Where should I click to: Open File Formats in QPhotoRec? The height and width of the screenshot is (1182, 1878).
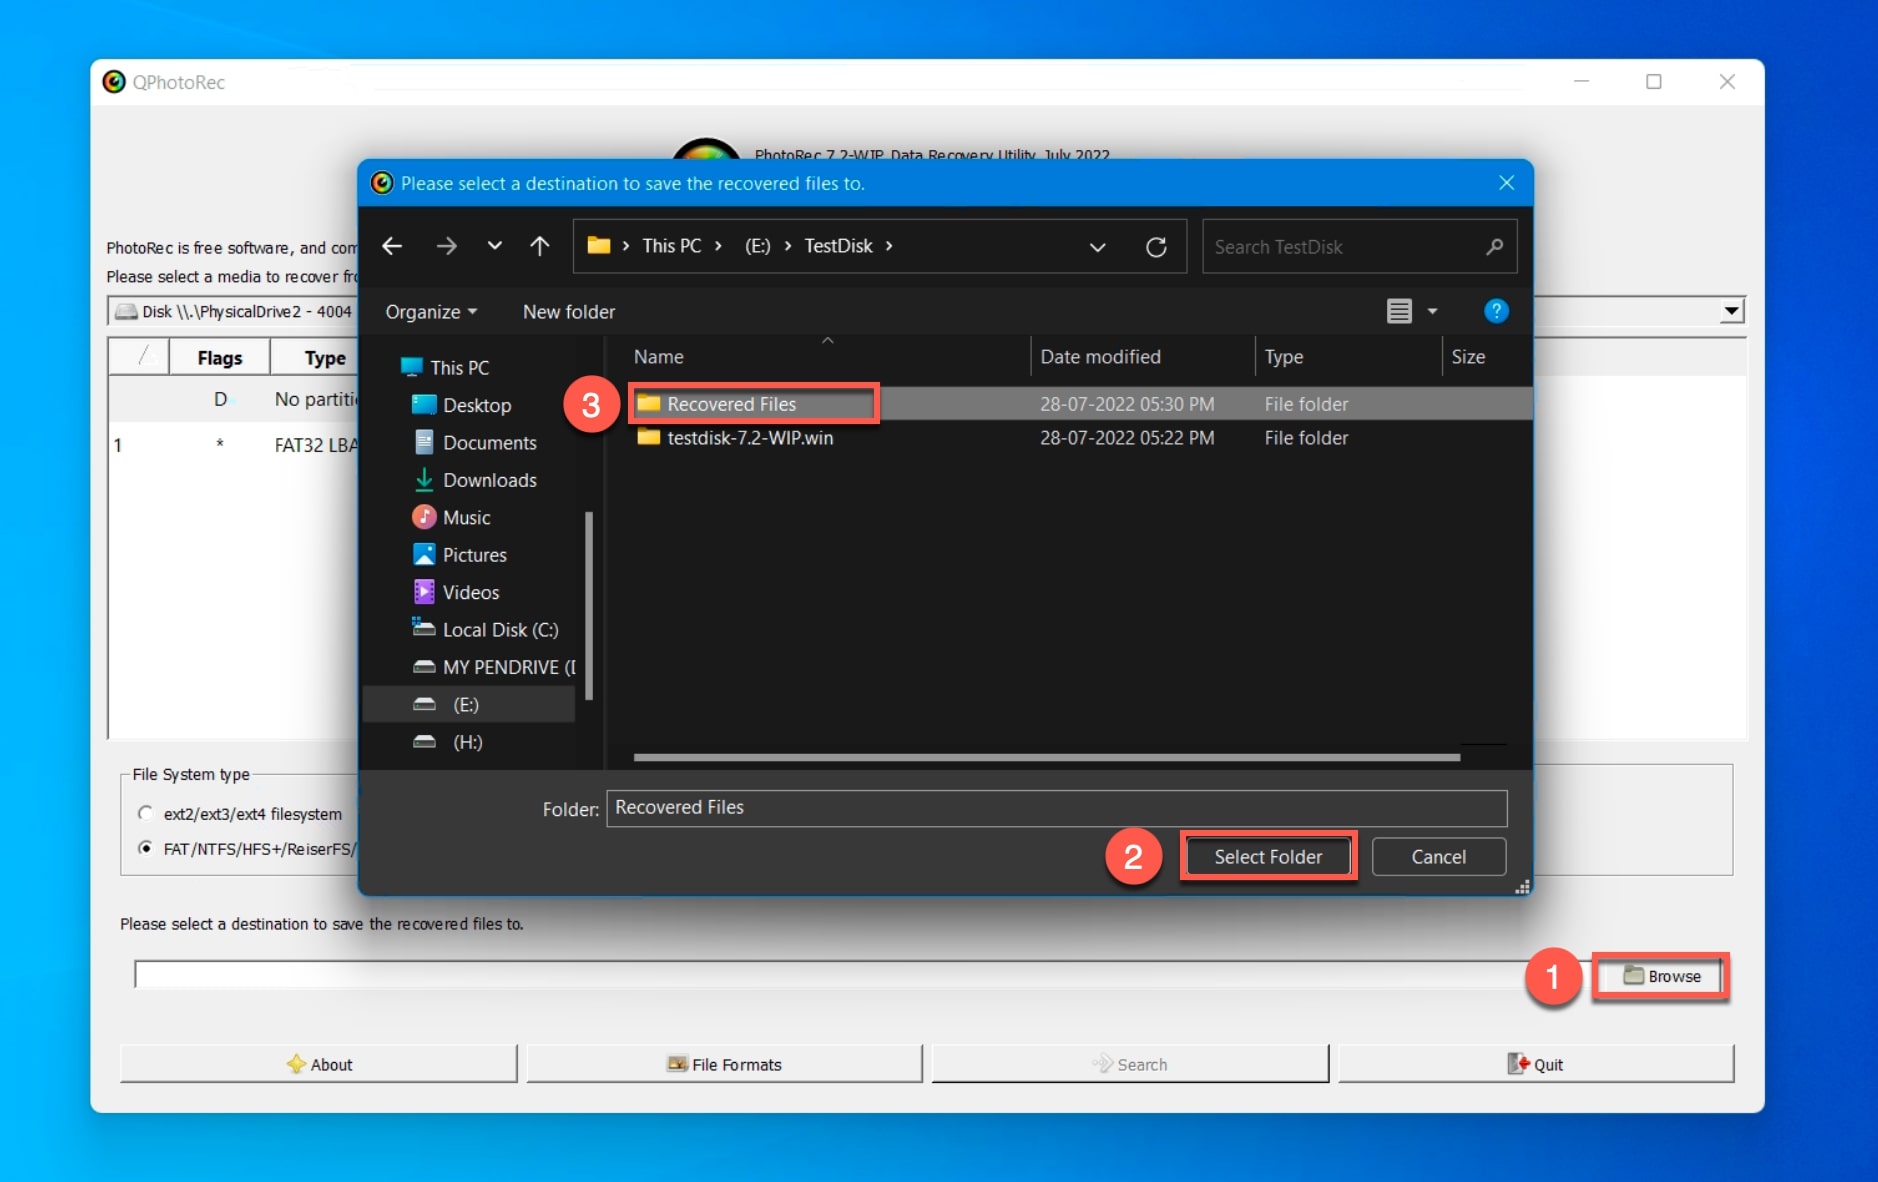click(x=724, y=1064)
